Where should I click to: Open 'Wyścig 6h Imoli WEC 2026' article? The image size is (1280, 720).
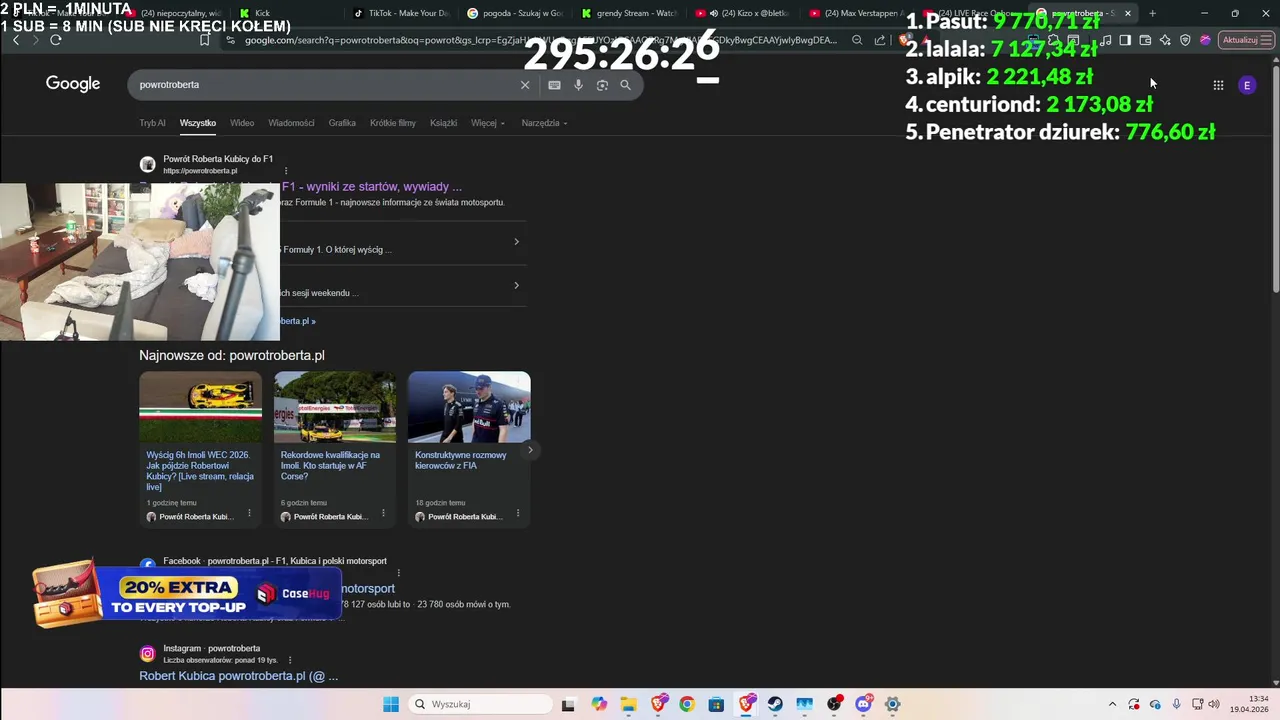pyautogui.click(x=200, y=471)
